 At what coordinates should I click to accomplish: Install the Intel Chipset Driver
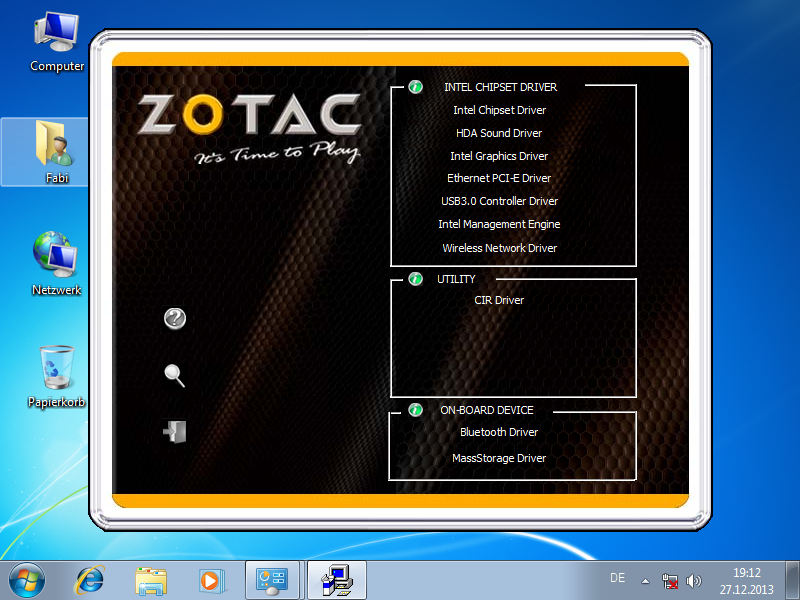499,110
